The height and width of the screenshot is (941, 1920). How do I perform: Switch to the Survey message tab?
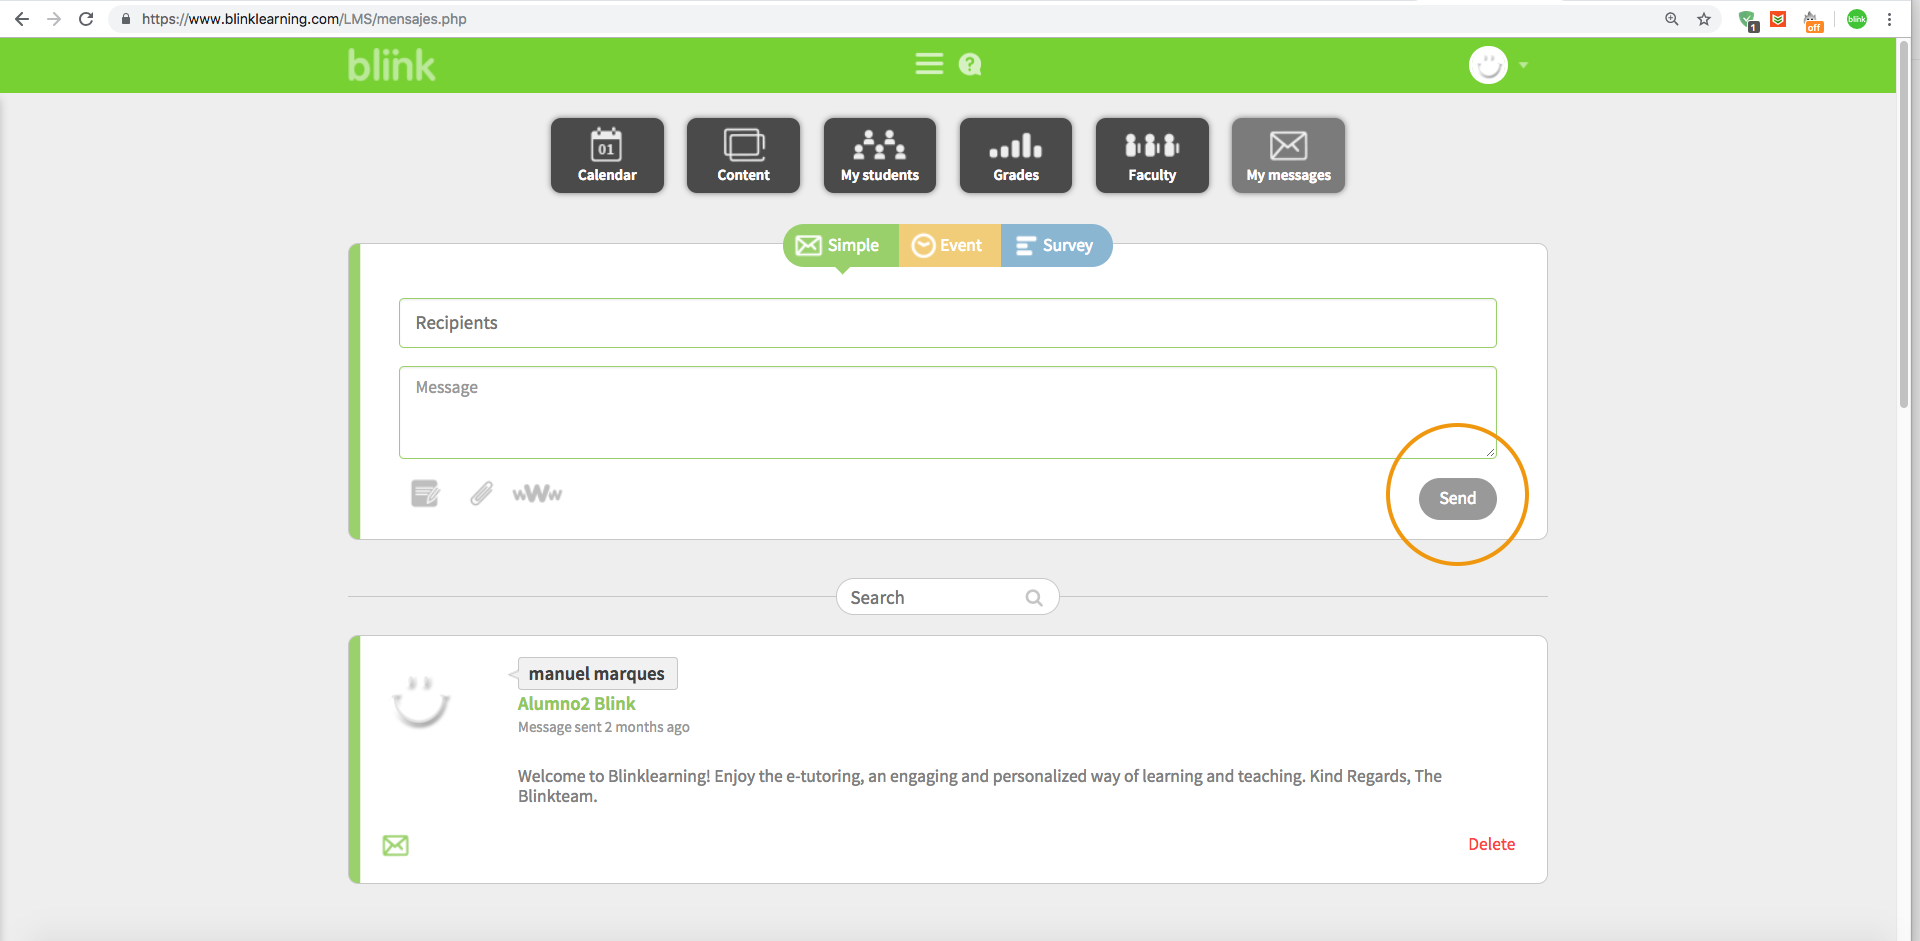pos(1055,245)
